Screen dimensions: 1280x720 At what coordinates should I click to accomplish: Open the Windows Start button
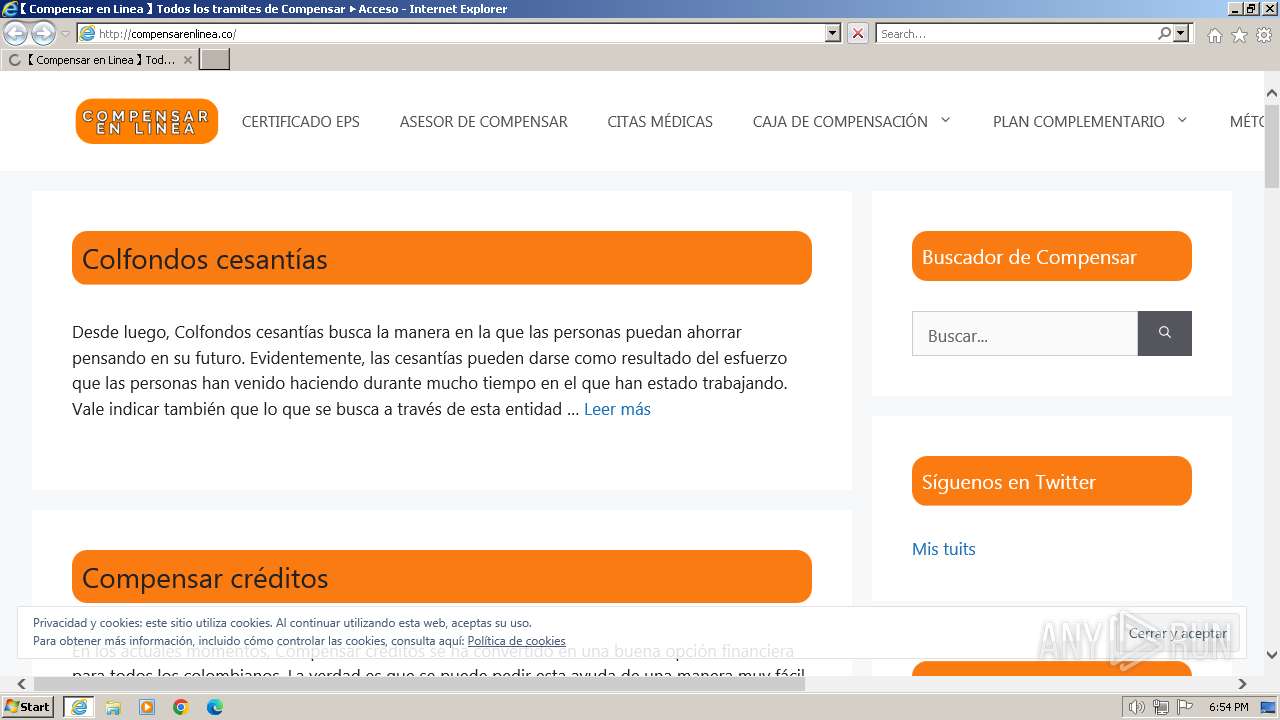coord(28,707)
